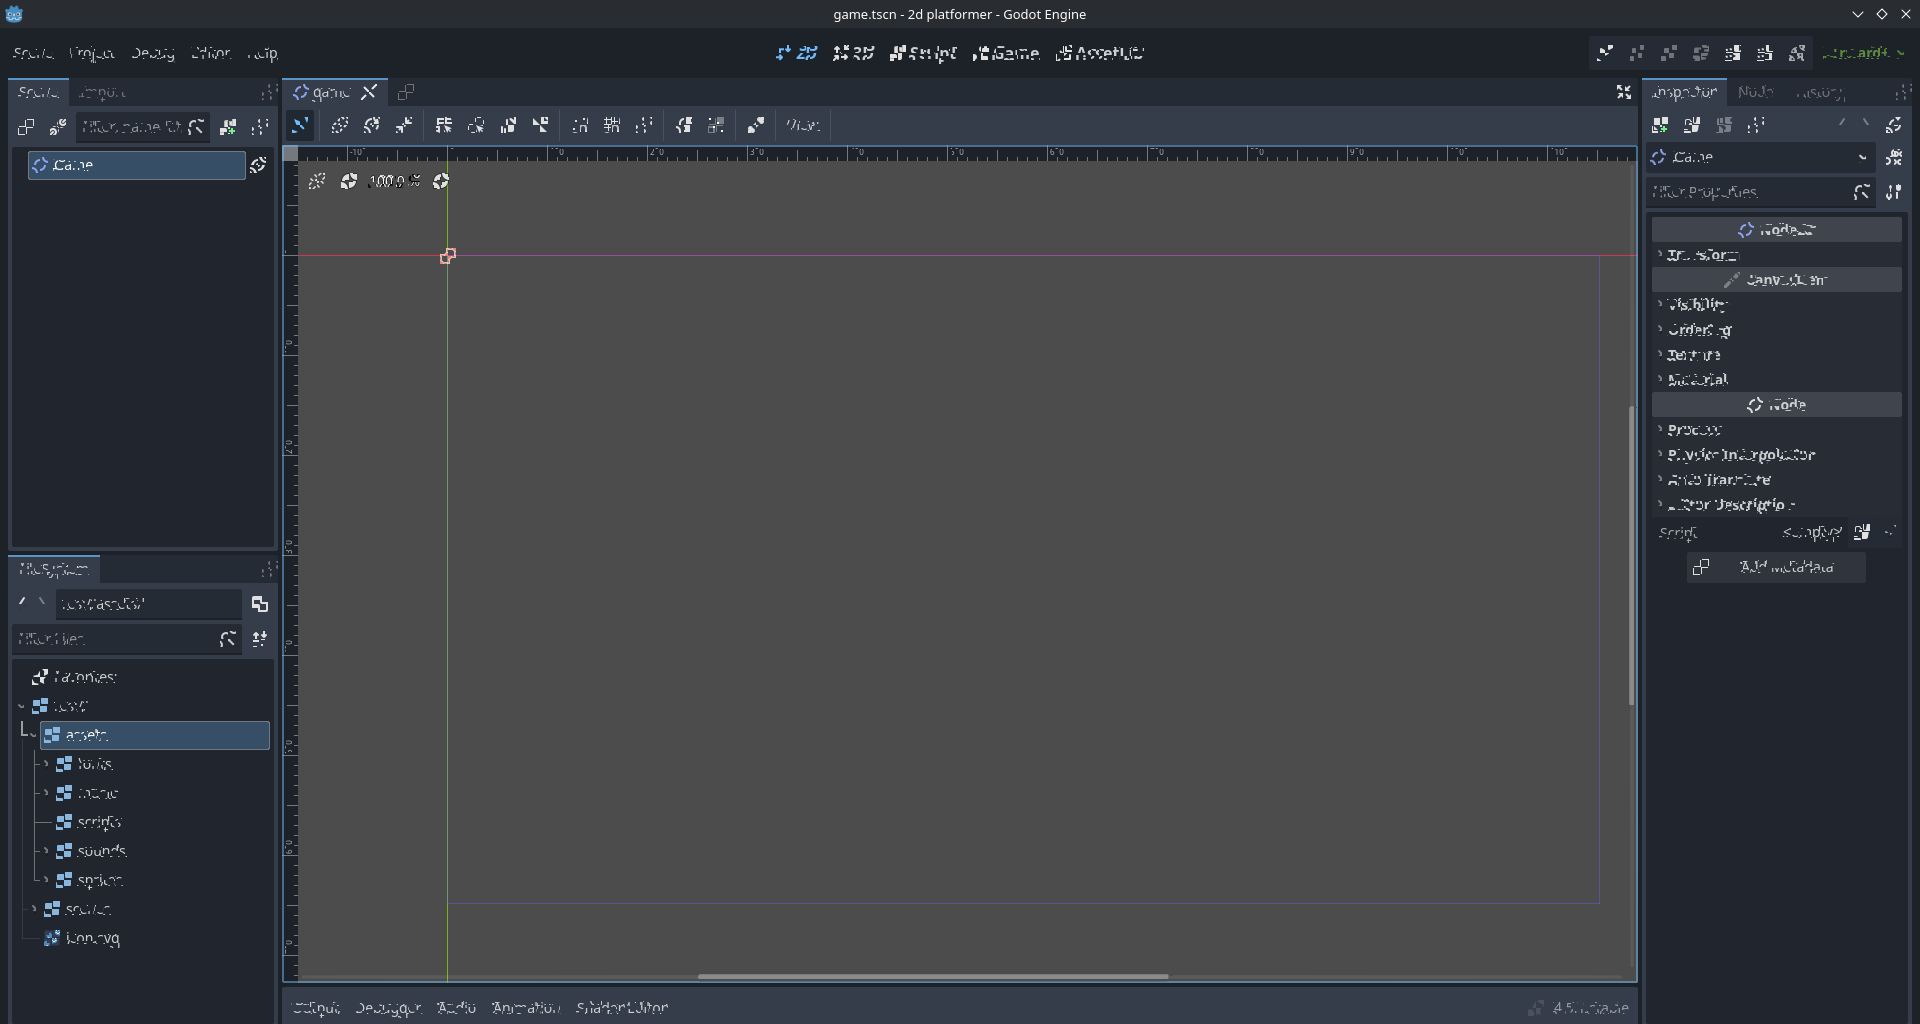Toggle distraction-free mode
1920x1024 pixels.
point(1623,92)
